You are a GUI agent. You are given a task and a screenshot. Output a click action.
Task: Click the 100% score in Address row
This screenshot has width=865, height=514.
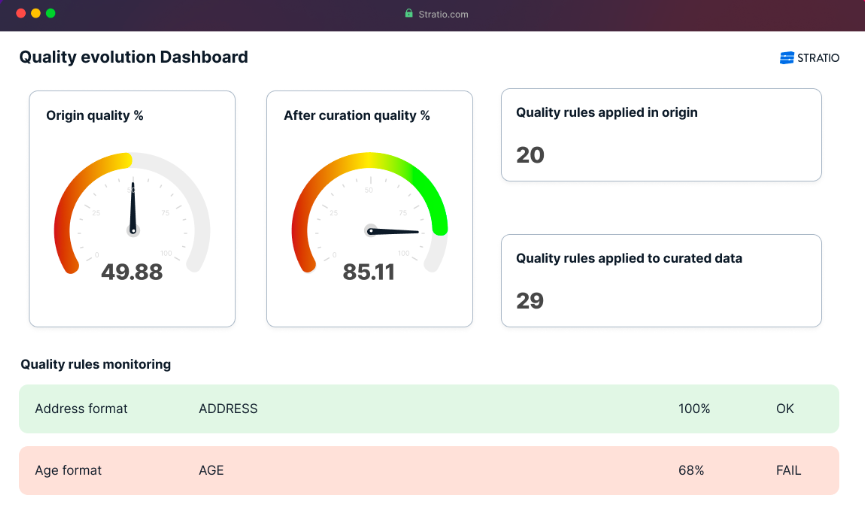click(x=693, y=408)
